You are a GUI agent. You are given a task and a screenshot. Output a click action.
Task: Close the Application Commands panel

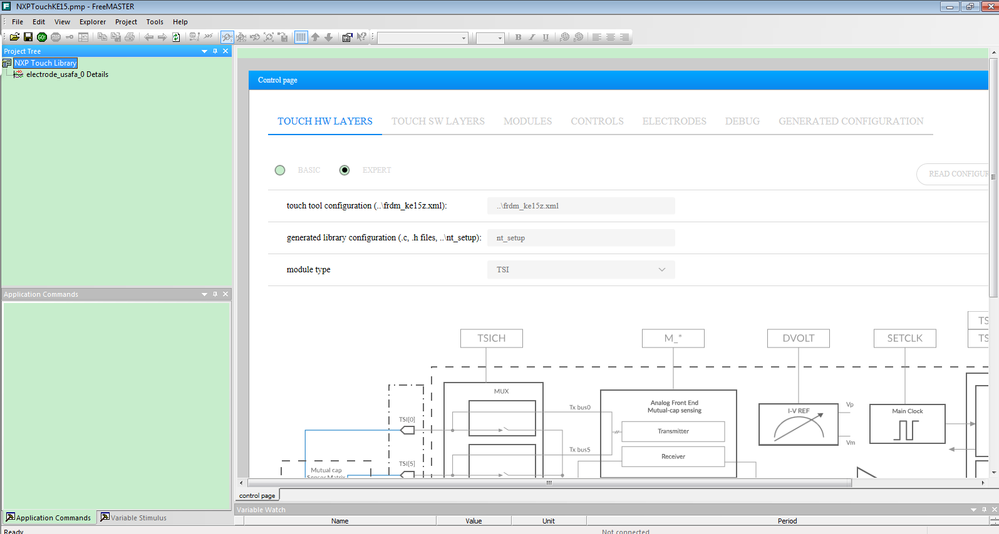click(226, 294)
